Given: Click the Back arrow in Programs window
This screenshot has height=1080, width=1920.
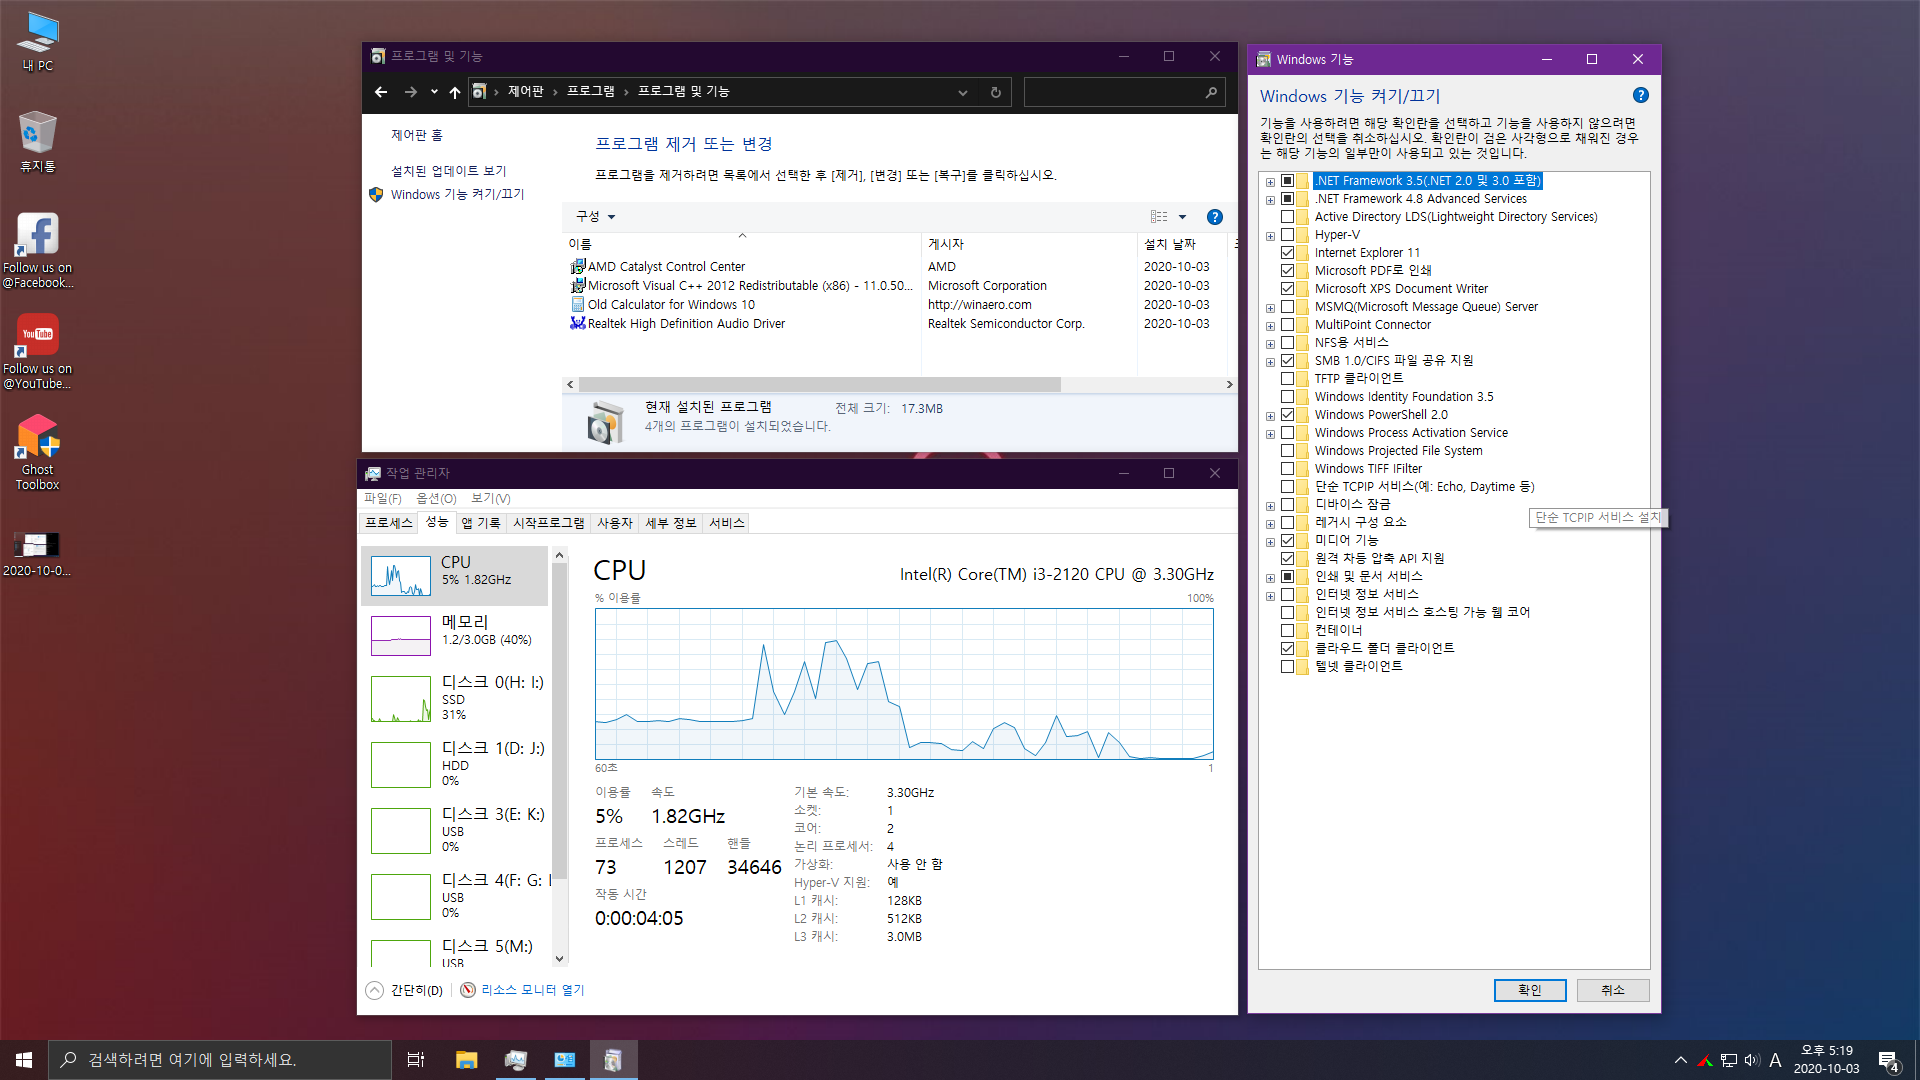Looking at the screenshot, I should [x=381, y=92].
